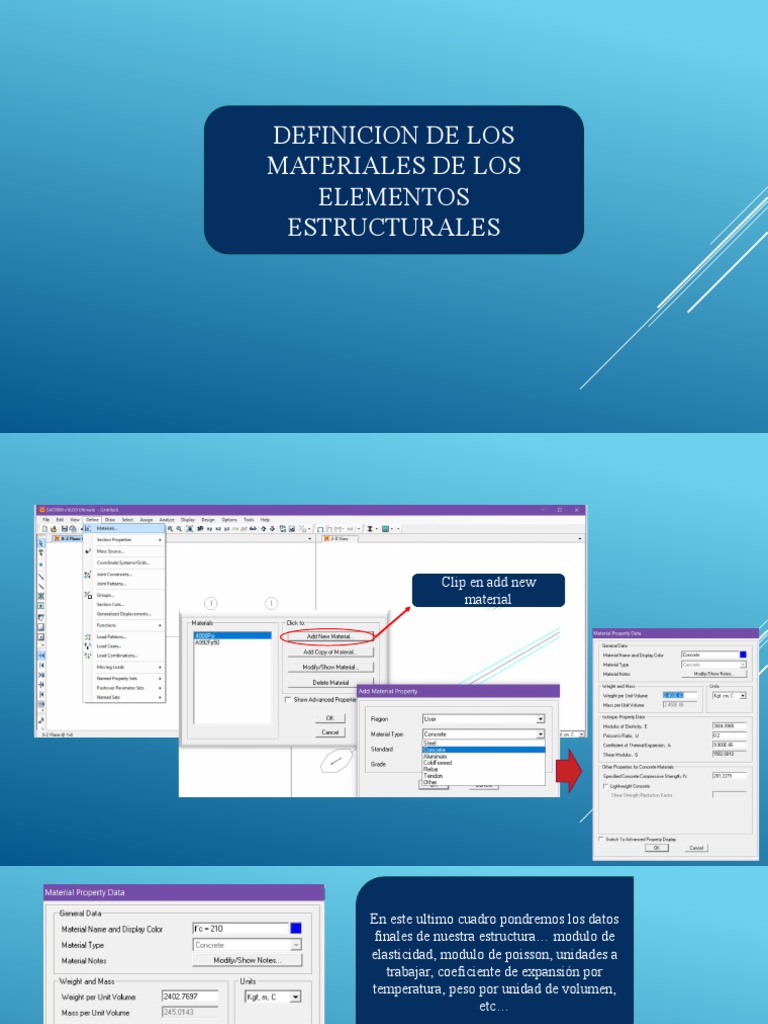Click Poisson's Ratio input field
The width and height of the screenshot is (768, 1024).
729,735
